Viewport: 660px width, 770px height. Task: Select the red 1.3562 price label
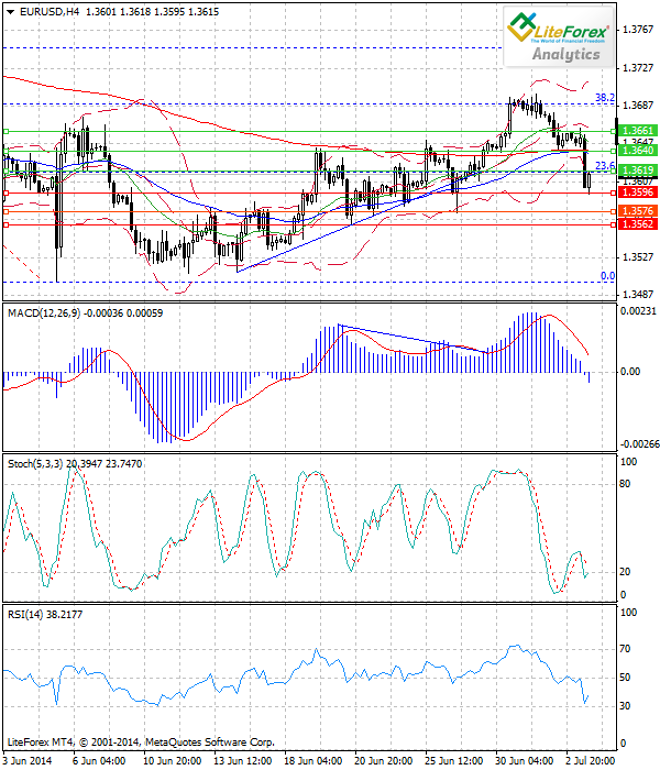638,224
